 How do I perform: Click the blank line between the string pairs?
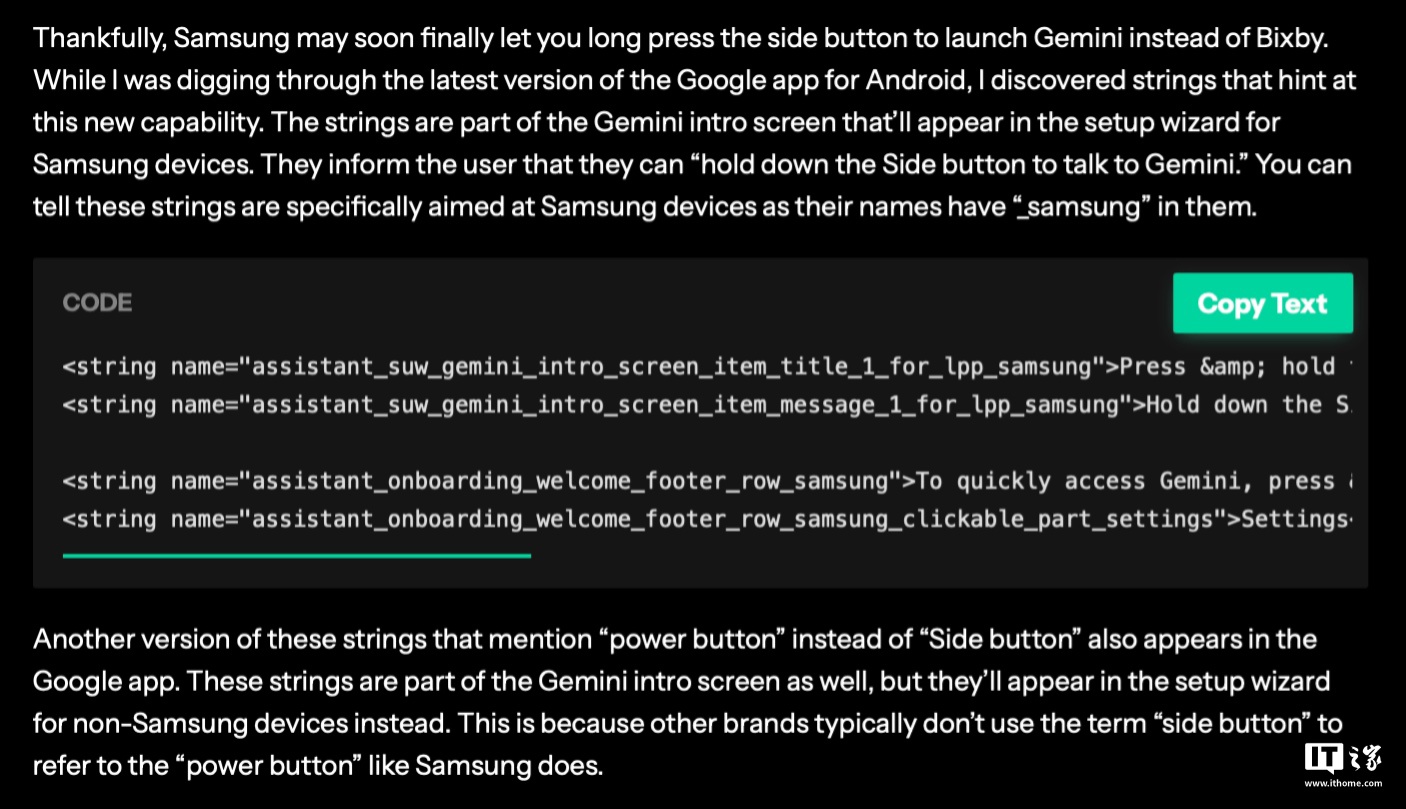click(700, 443)
